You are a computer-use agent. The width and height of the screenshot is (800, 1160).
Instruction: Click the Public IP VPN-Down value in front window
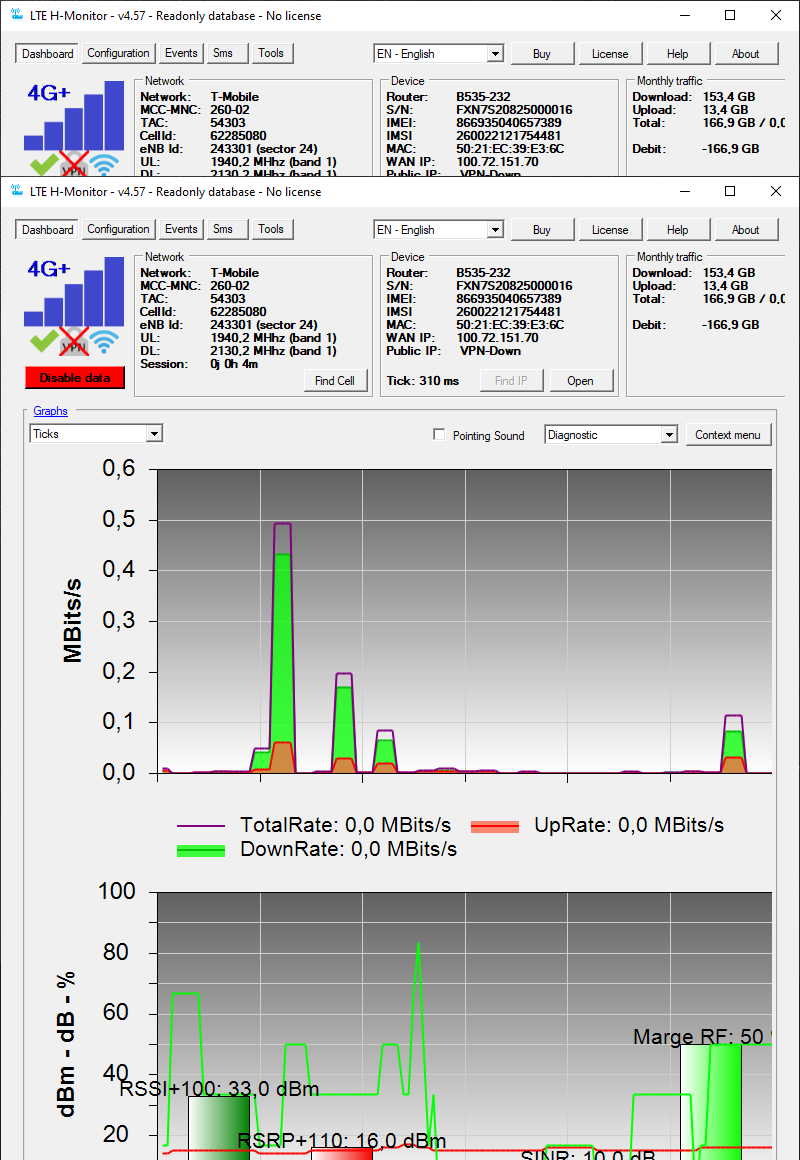click(x=491, y=351)
